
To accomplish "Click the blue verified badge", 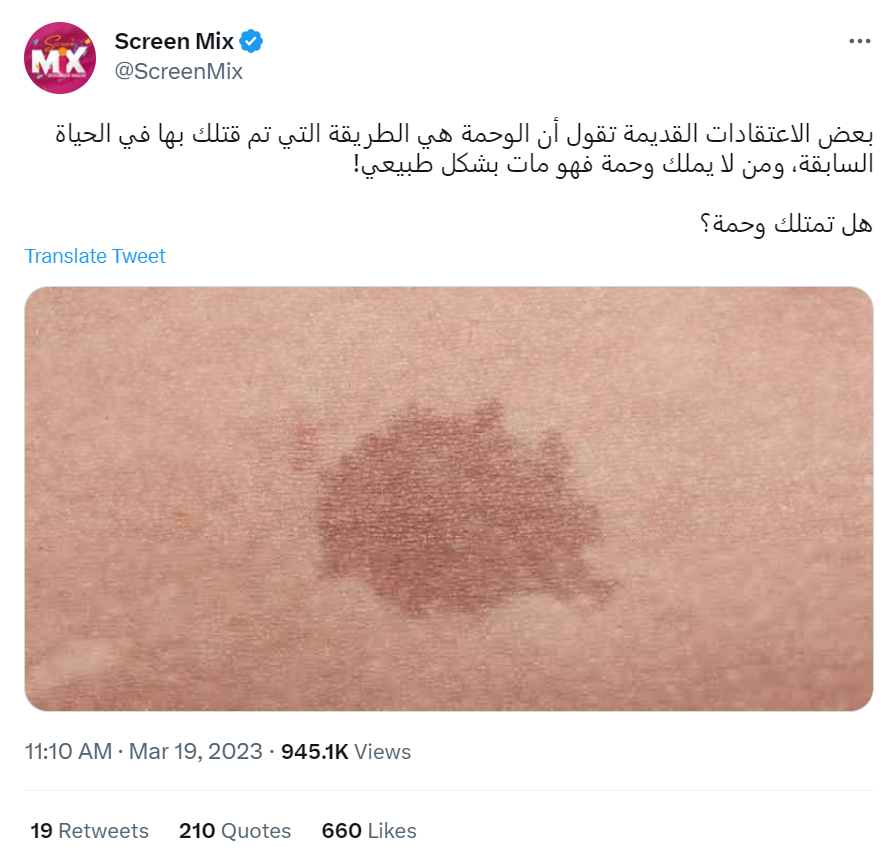I will (251, 41).
